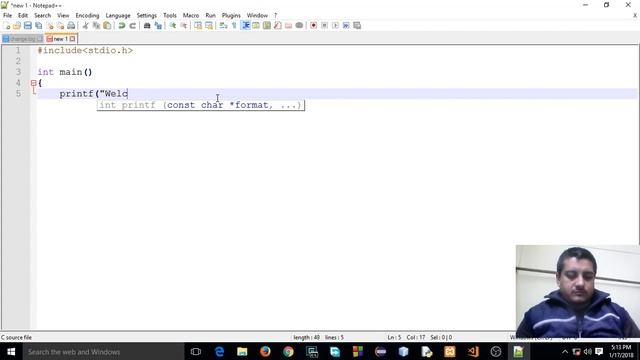Click the Paste clipboard icon

[x=107, y=26]
